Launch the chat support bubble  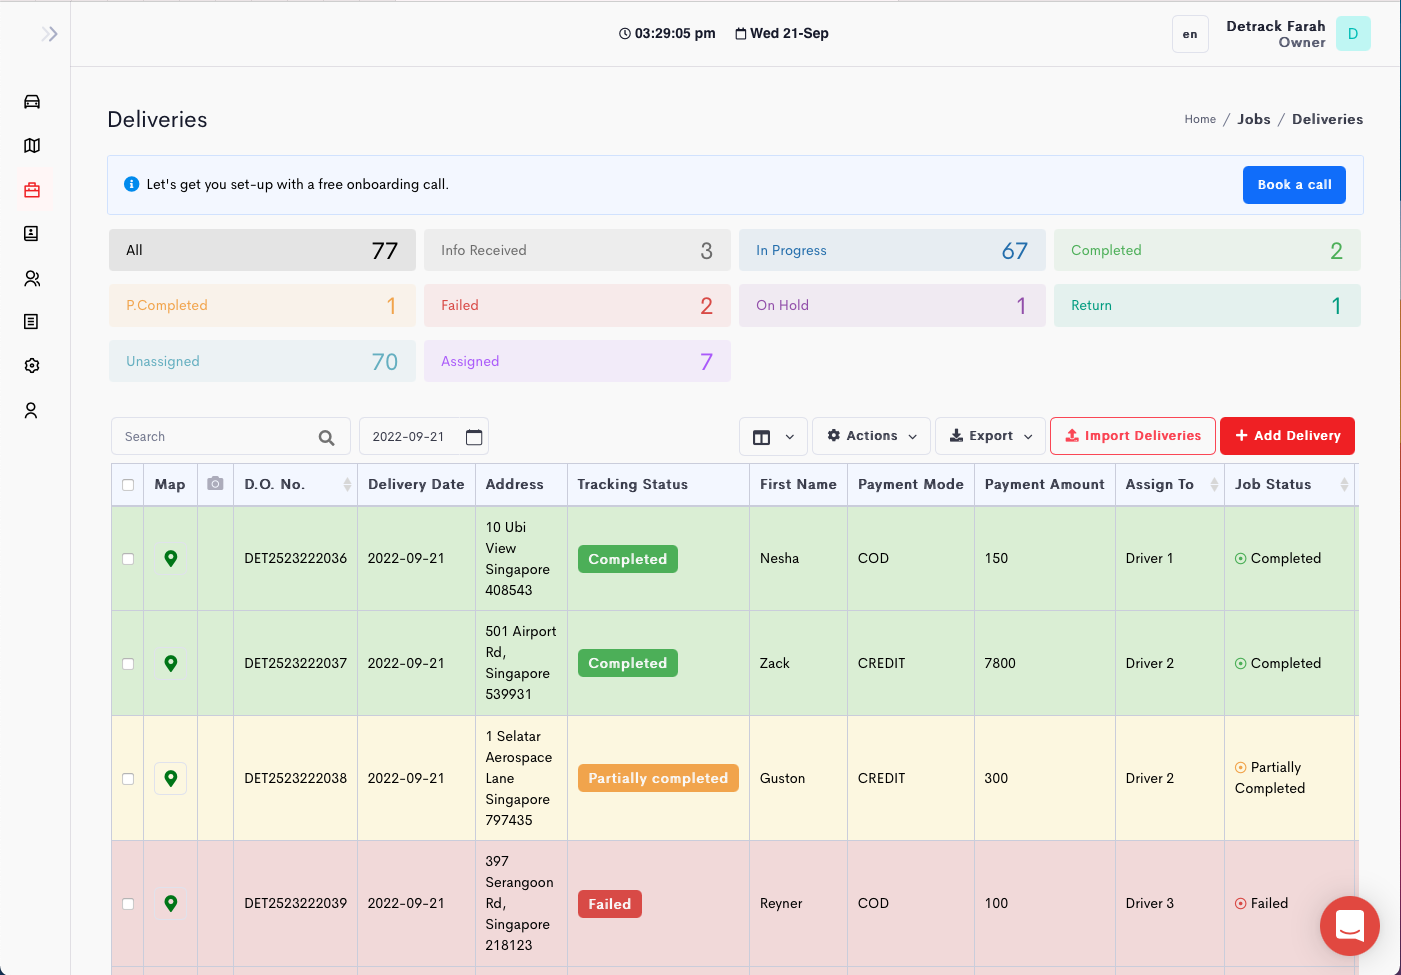(x=1349, y=926)
